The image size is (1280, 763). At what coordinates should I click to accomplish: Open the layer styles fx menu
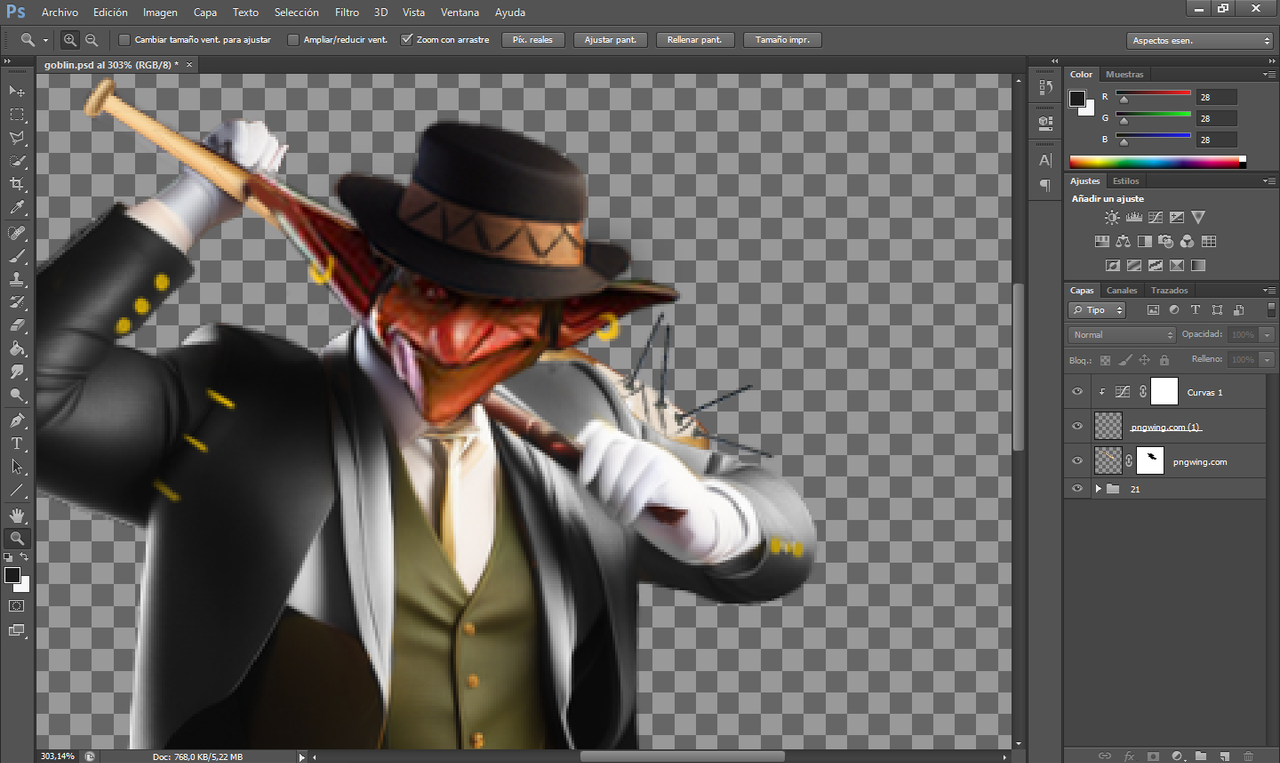(1129, 756)
